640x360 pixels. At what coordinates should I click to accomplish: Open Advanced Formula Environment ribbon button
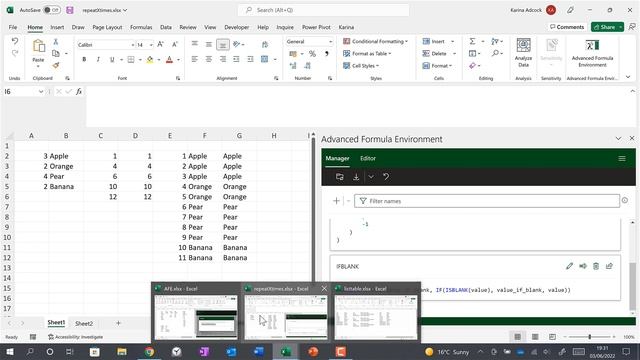point(592,53)
